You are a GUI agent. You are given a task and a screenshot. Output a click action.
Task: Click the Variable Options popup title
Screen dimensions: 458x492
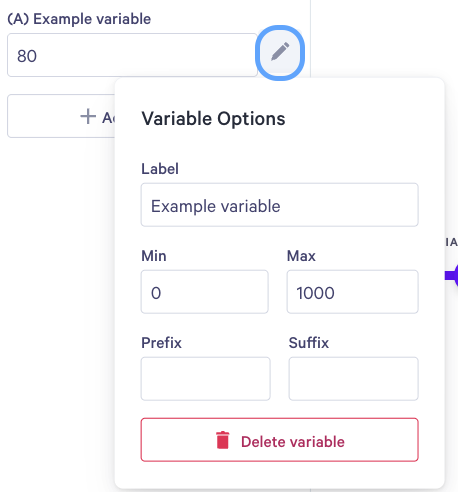coord(213,119)
